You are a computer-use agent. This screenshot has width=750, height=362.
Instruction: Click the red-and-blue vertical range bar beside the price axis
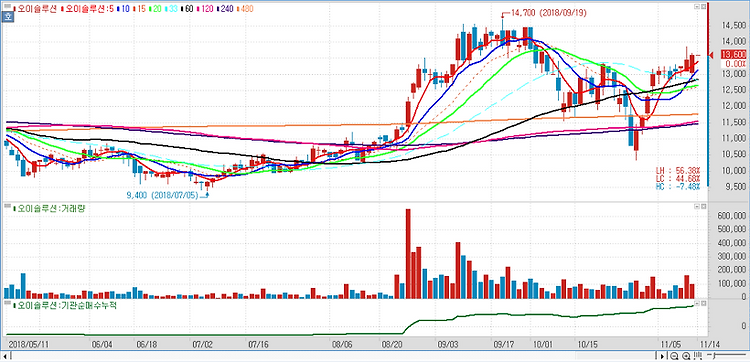pyautogui.click(x=707, y=95)
